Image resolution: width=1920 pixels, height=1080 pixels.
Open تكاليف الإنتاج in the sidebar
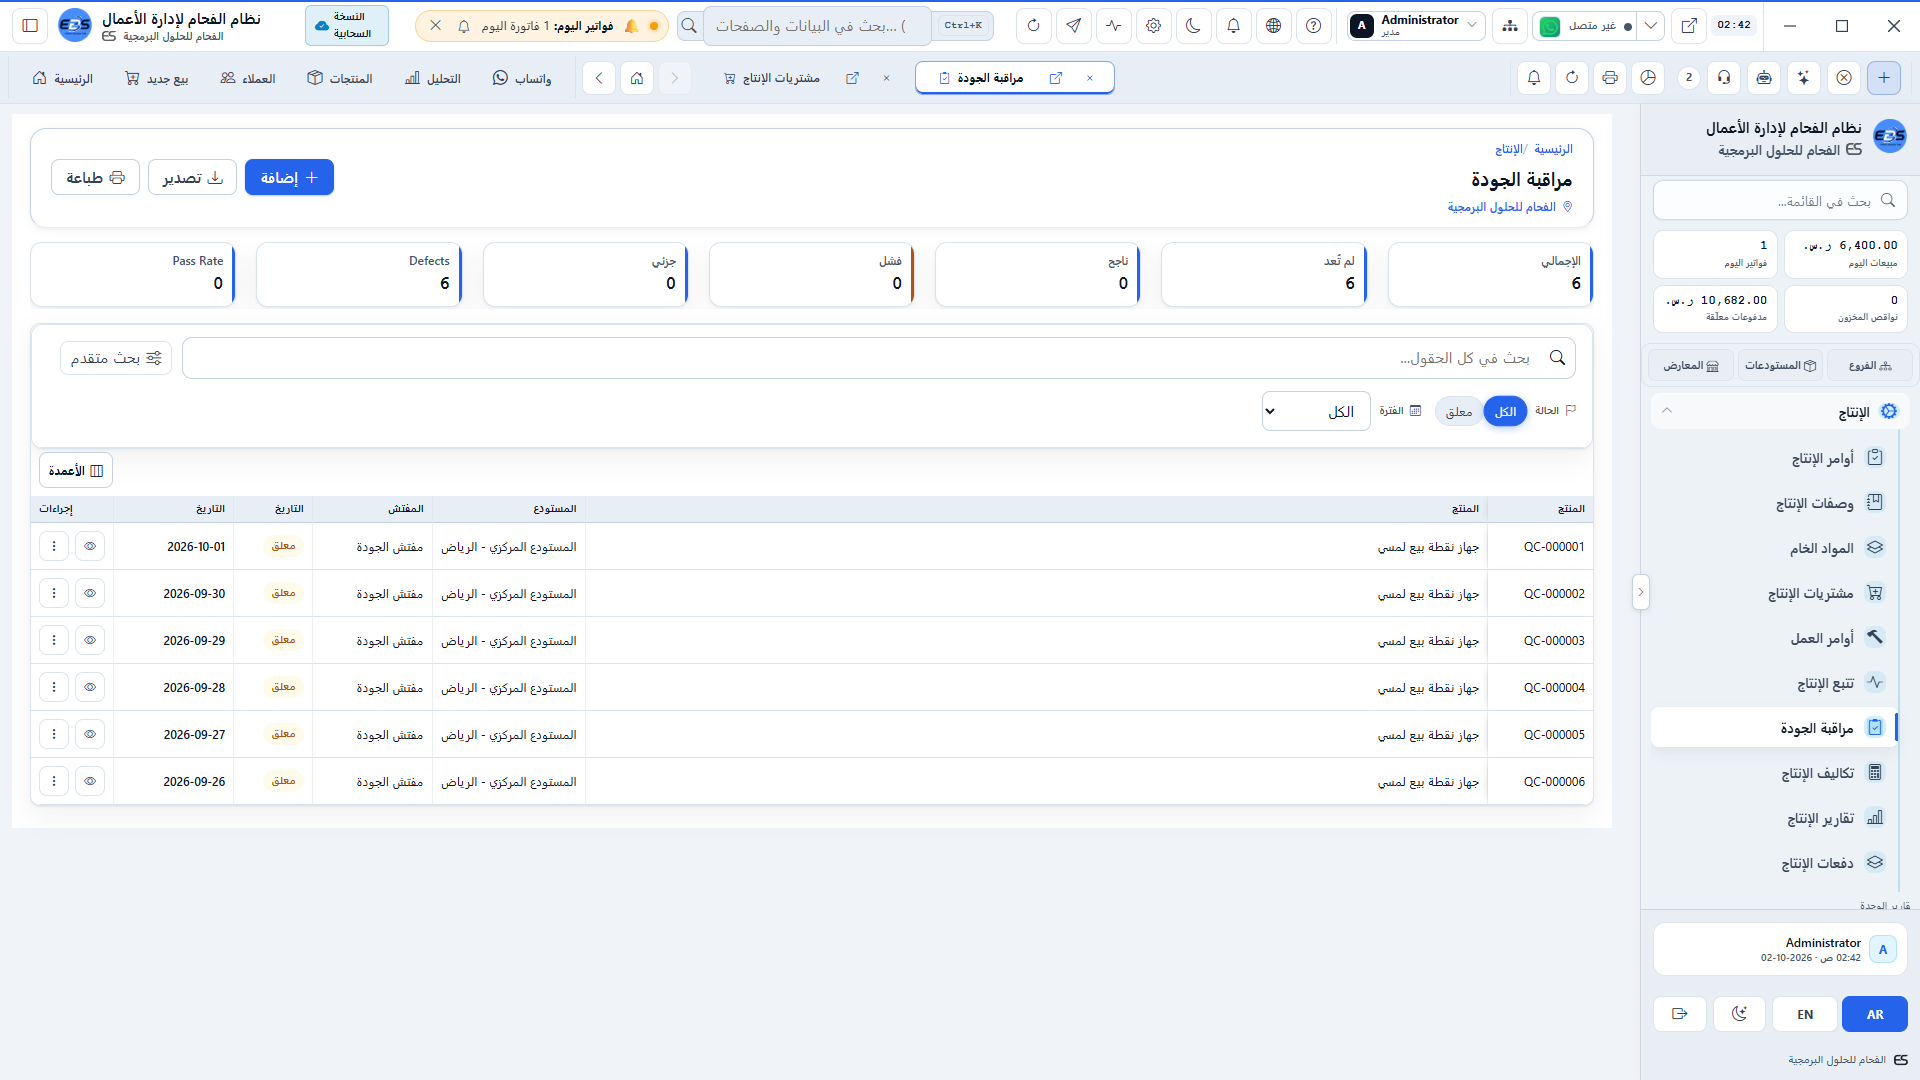(1776, 773)
